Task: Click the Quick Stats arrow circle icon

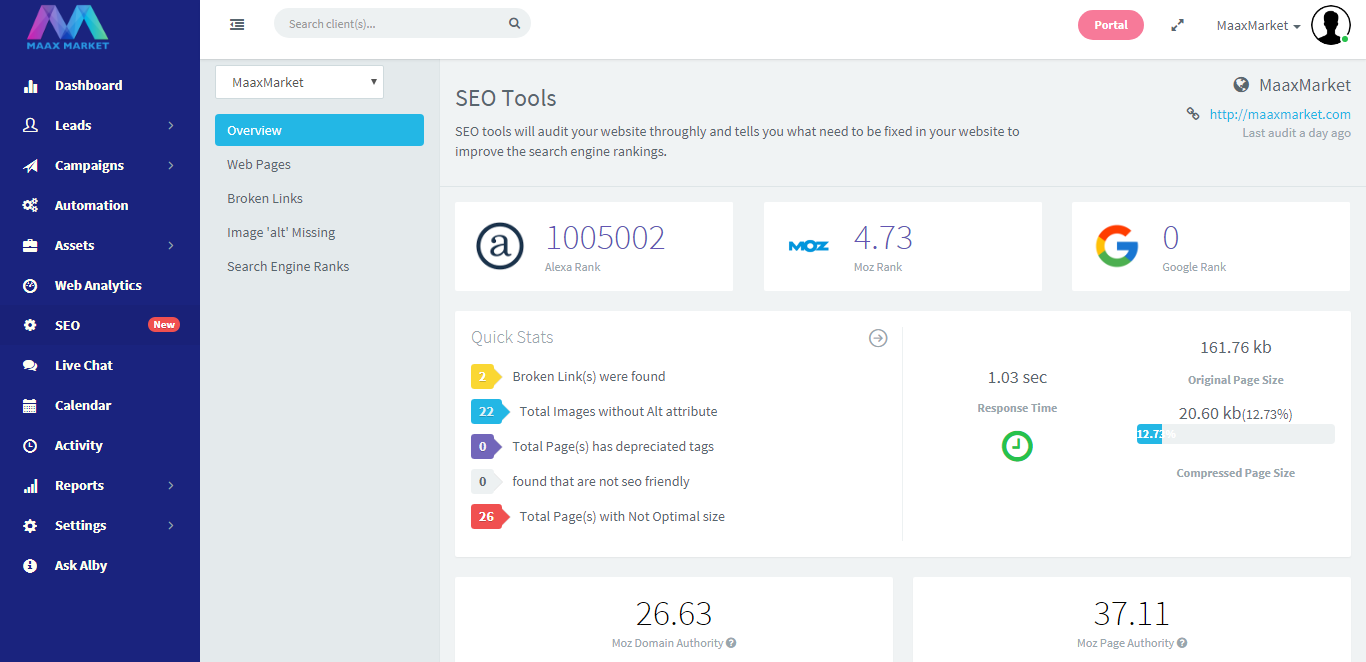Action: click(878, 338)
